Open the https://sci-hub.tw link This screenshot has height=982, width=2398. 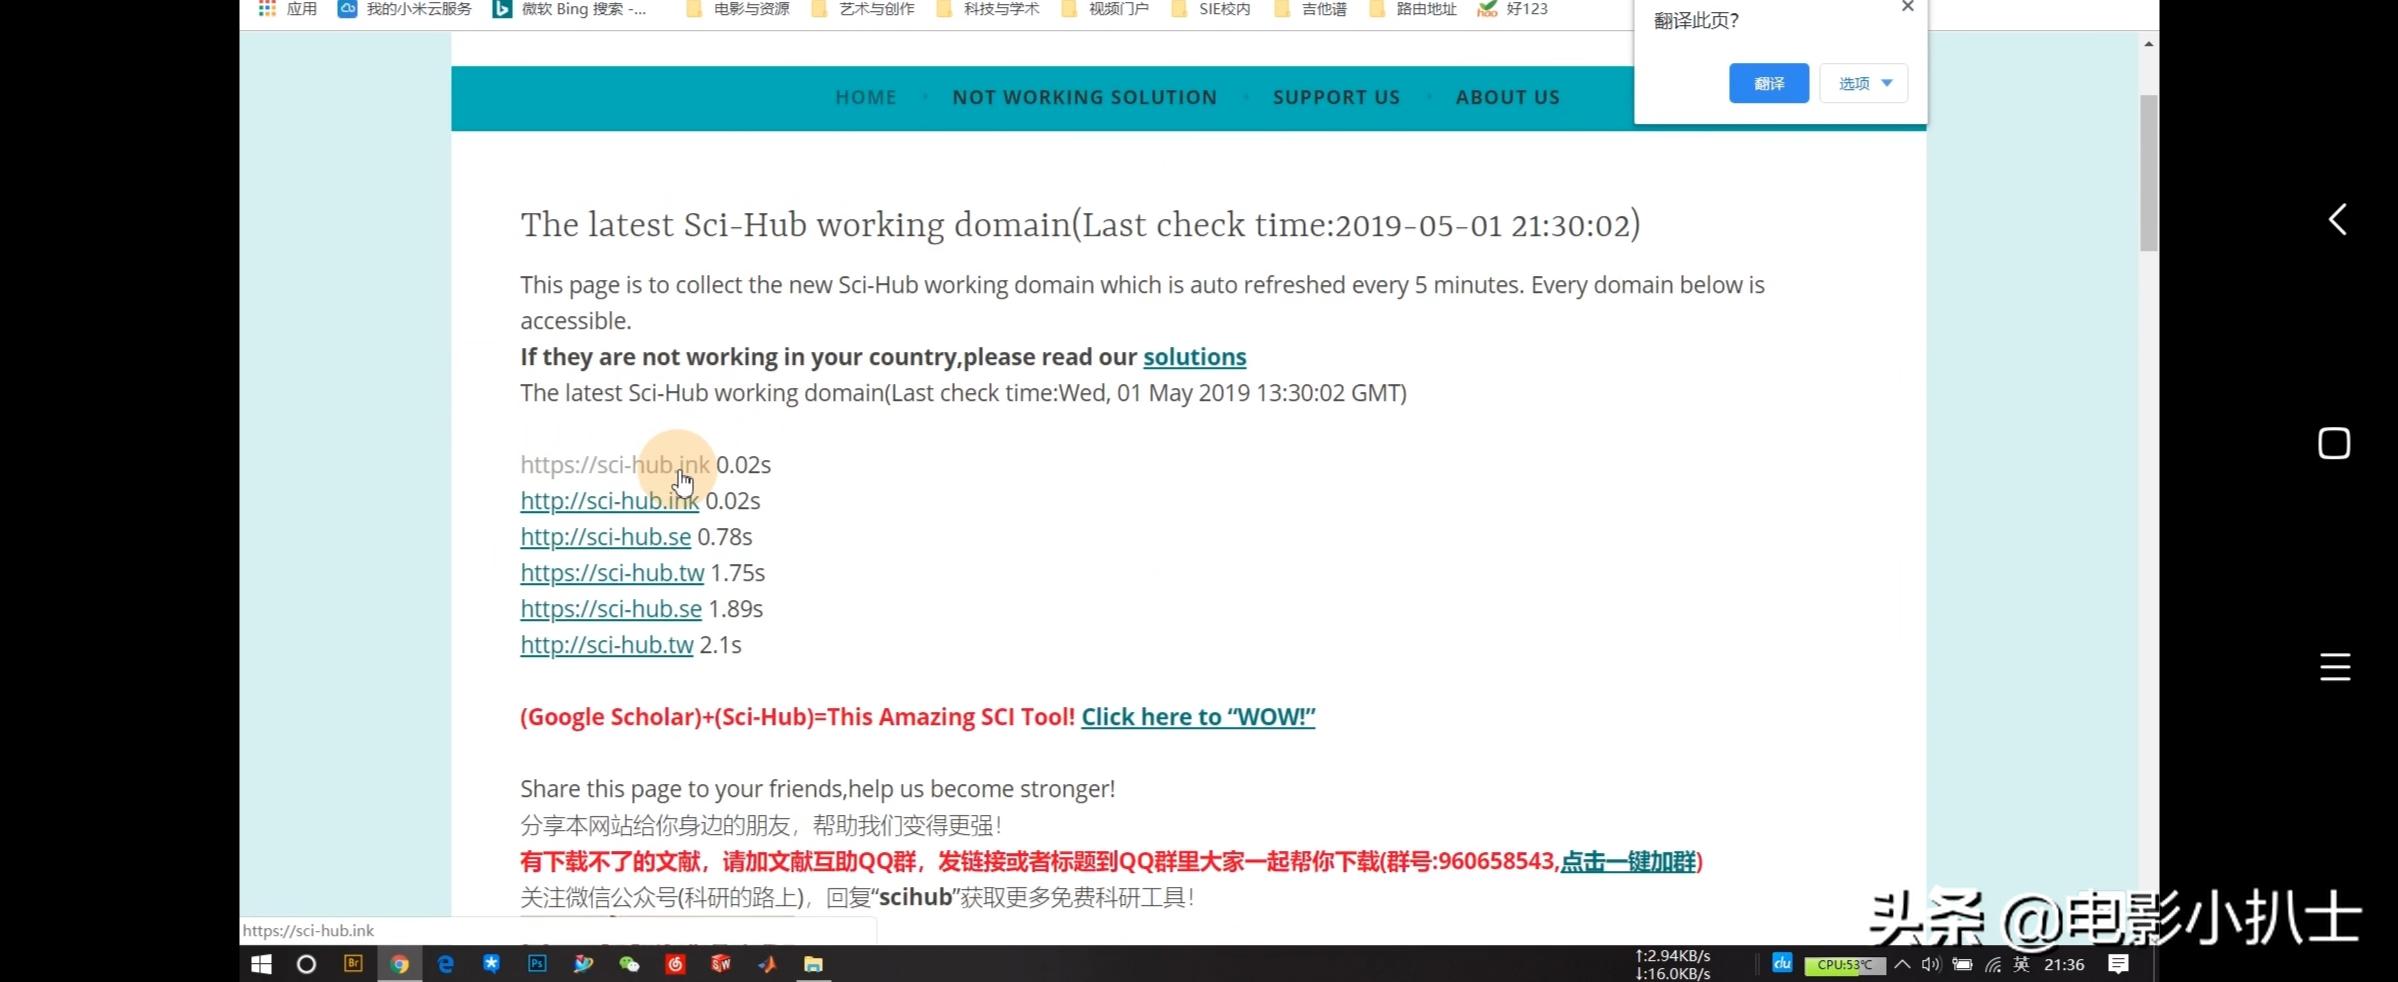(612, 573)
